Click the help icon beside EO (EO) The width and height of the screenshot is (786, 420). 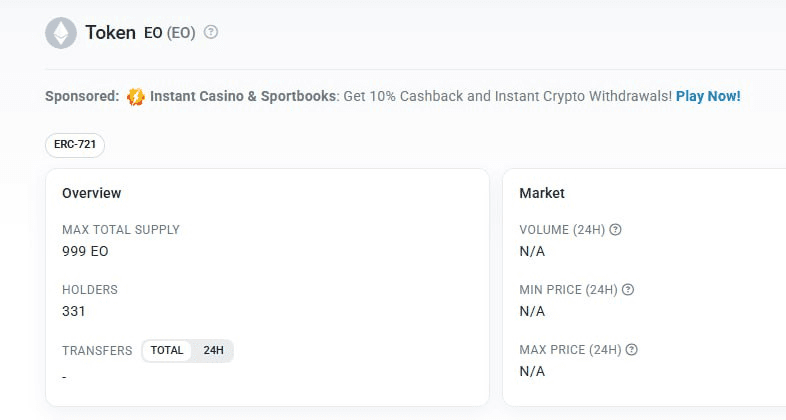211,32
